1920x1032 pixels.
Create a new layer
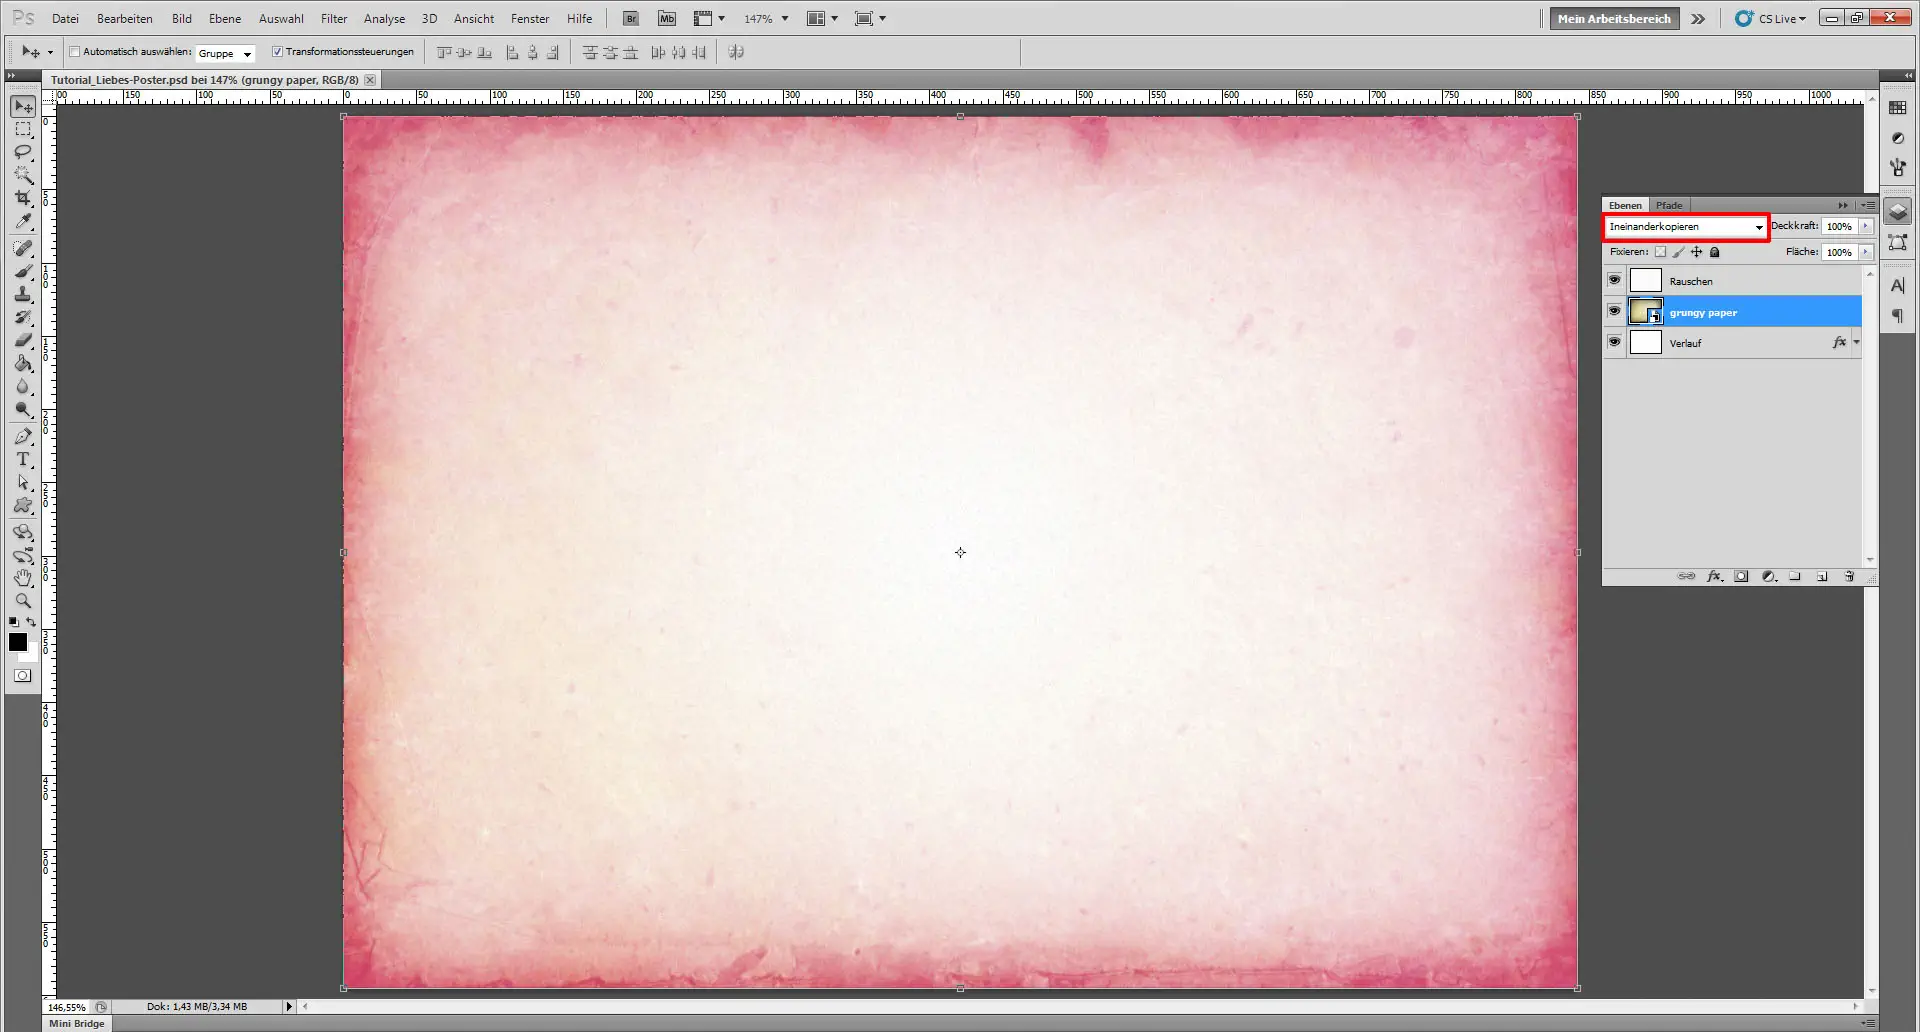1822,576
